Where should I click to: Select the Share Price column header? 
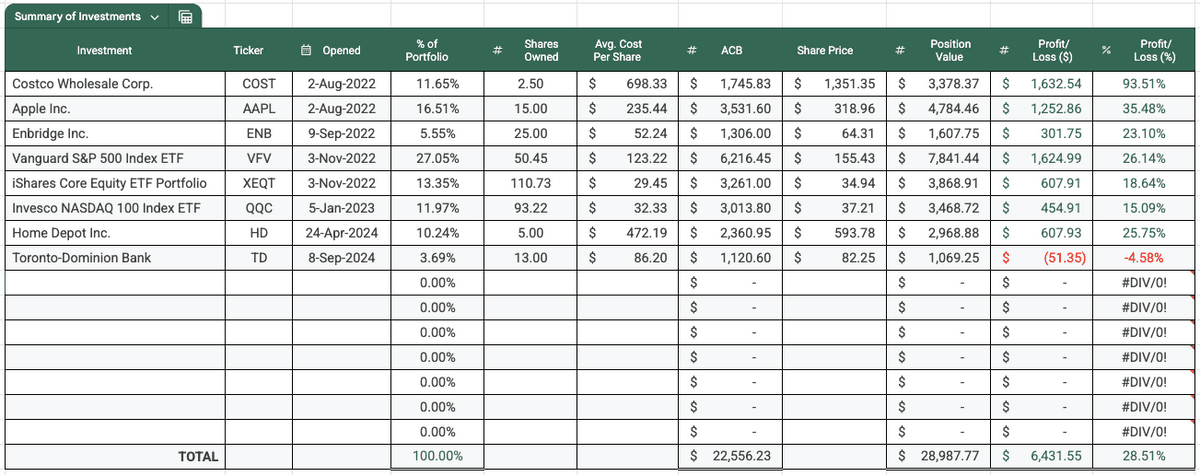point(824,50)
